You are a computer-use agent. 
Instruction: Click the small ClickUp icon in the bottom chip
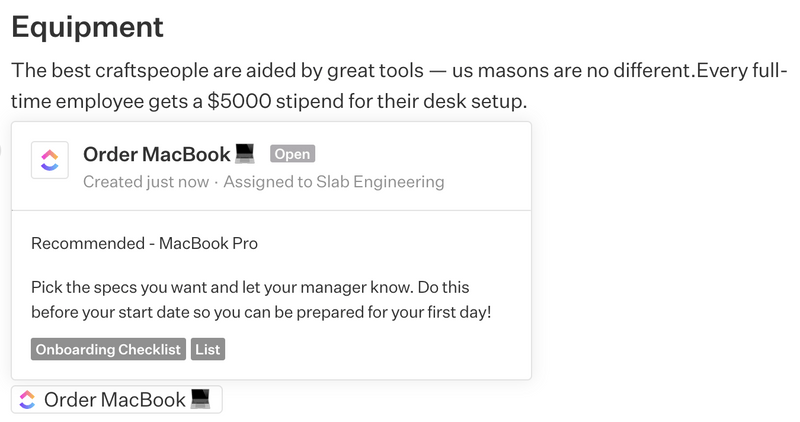click(x=28, y=400)
